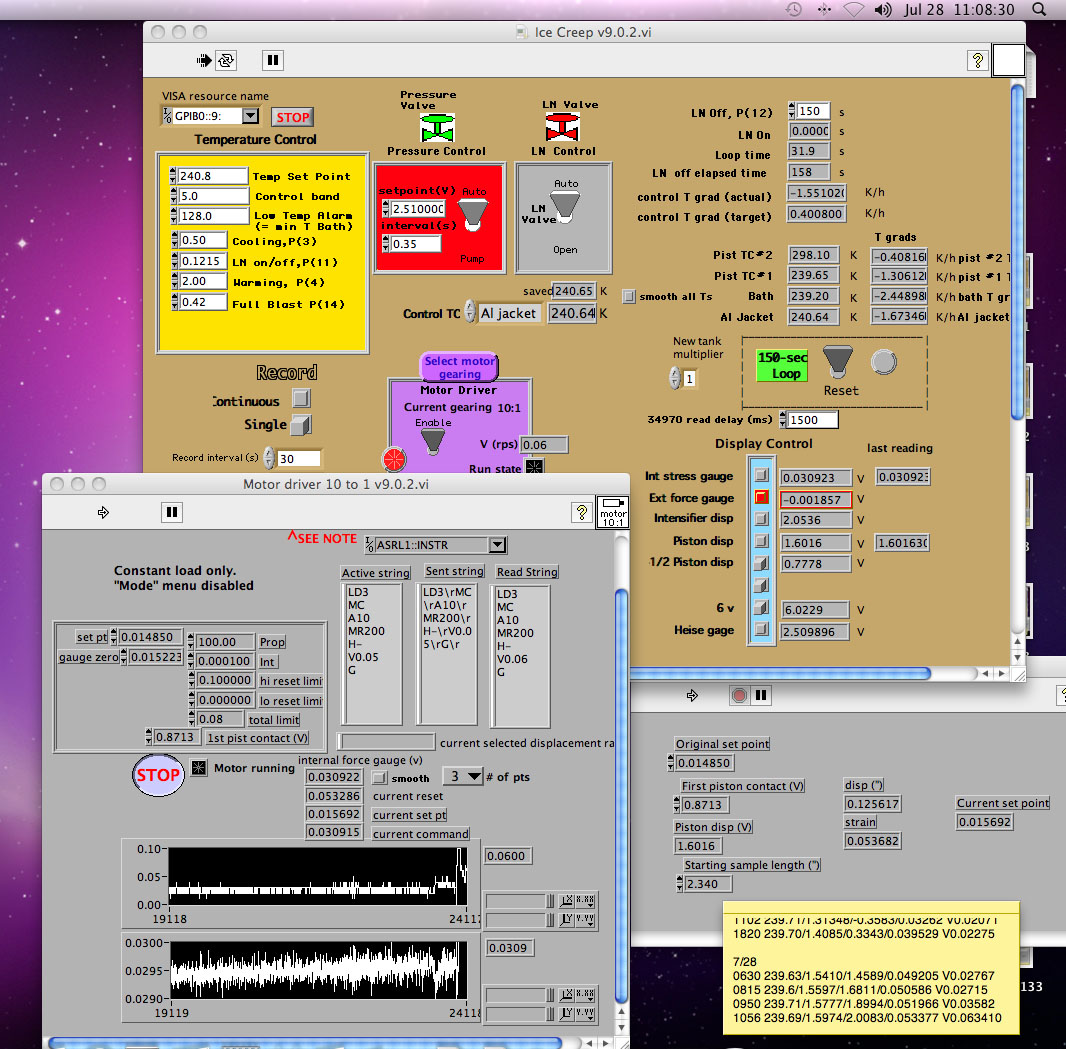Pause the Motor driver 10 to 1 VI
This screenshot has height=1049, width=1066.
click(x=172, y=512)
